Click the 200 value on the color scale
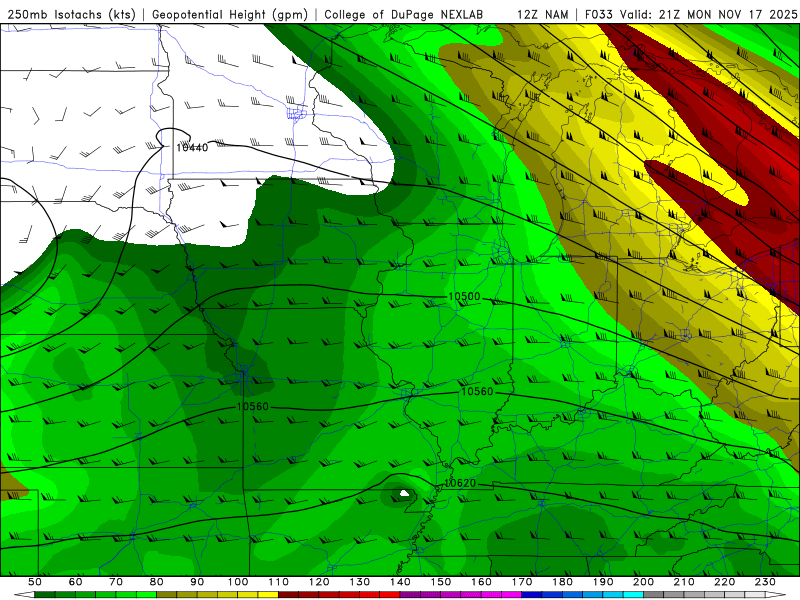This screenshot has width=800, height=600. [643, 582]
